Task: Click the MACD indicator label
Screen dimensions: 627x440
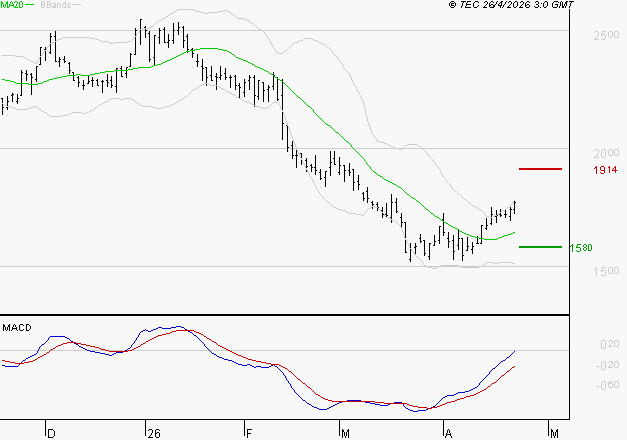Action: click(x=17, y=328)
